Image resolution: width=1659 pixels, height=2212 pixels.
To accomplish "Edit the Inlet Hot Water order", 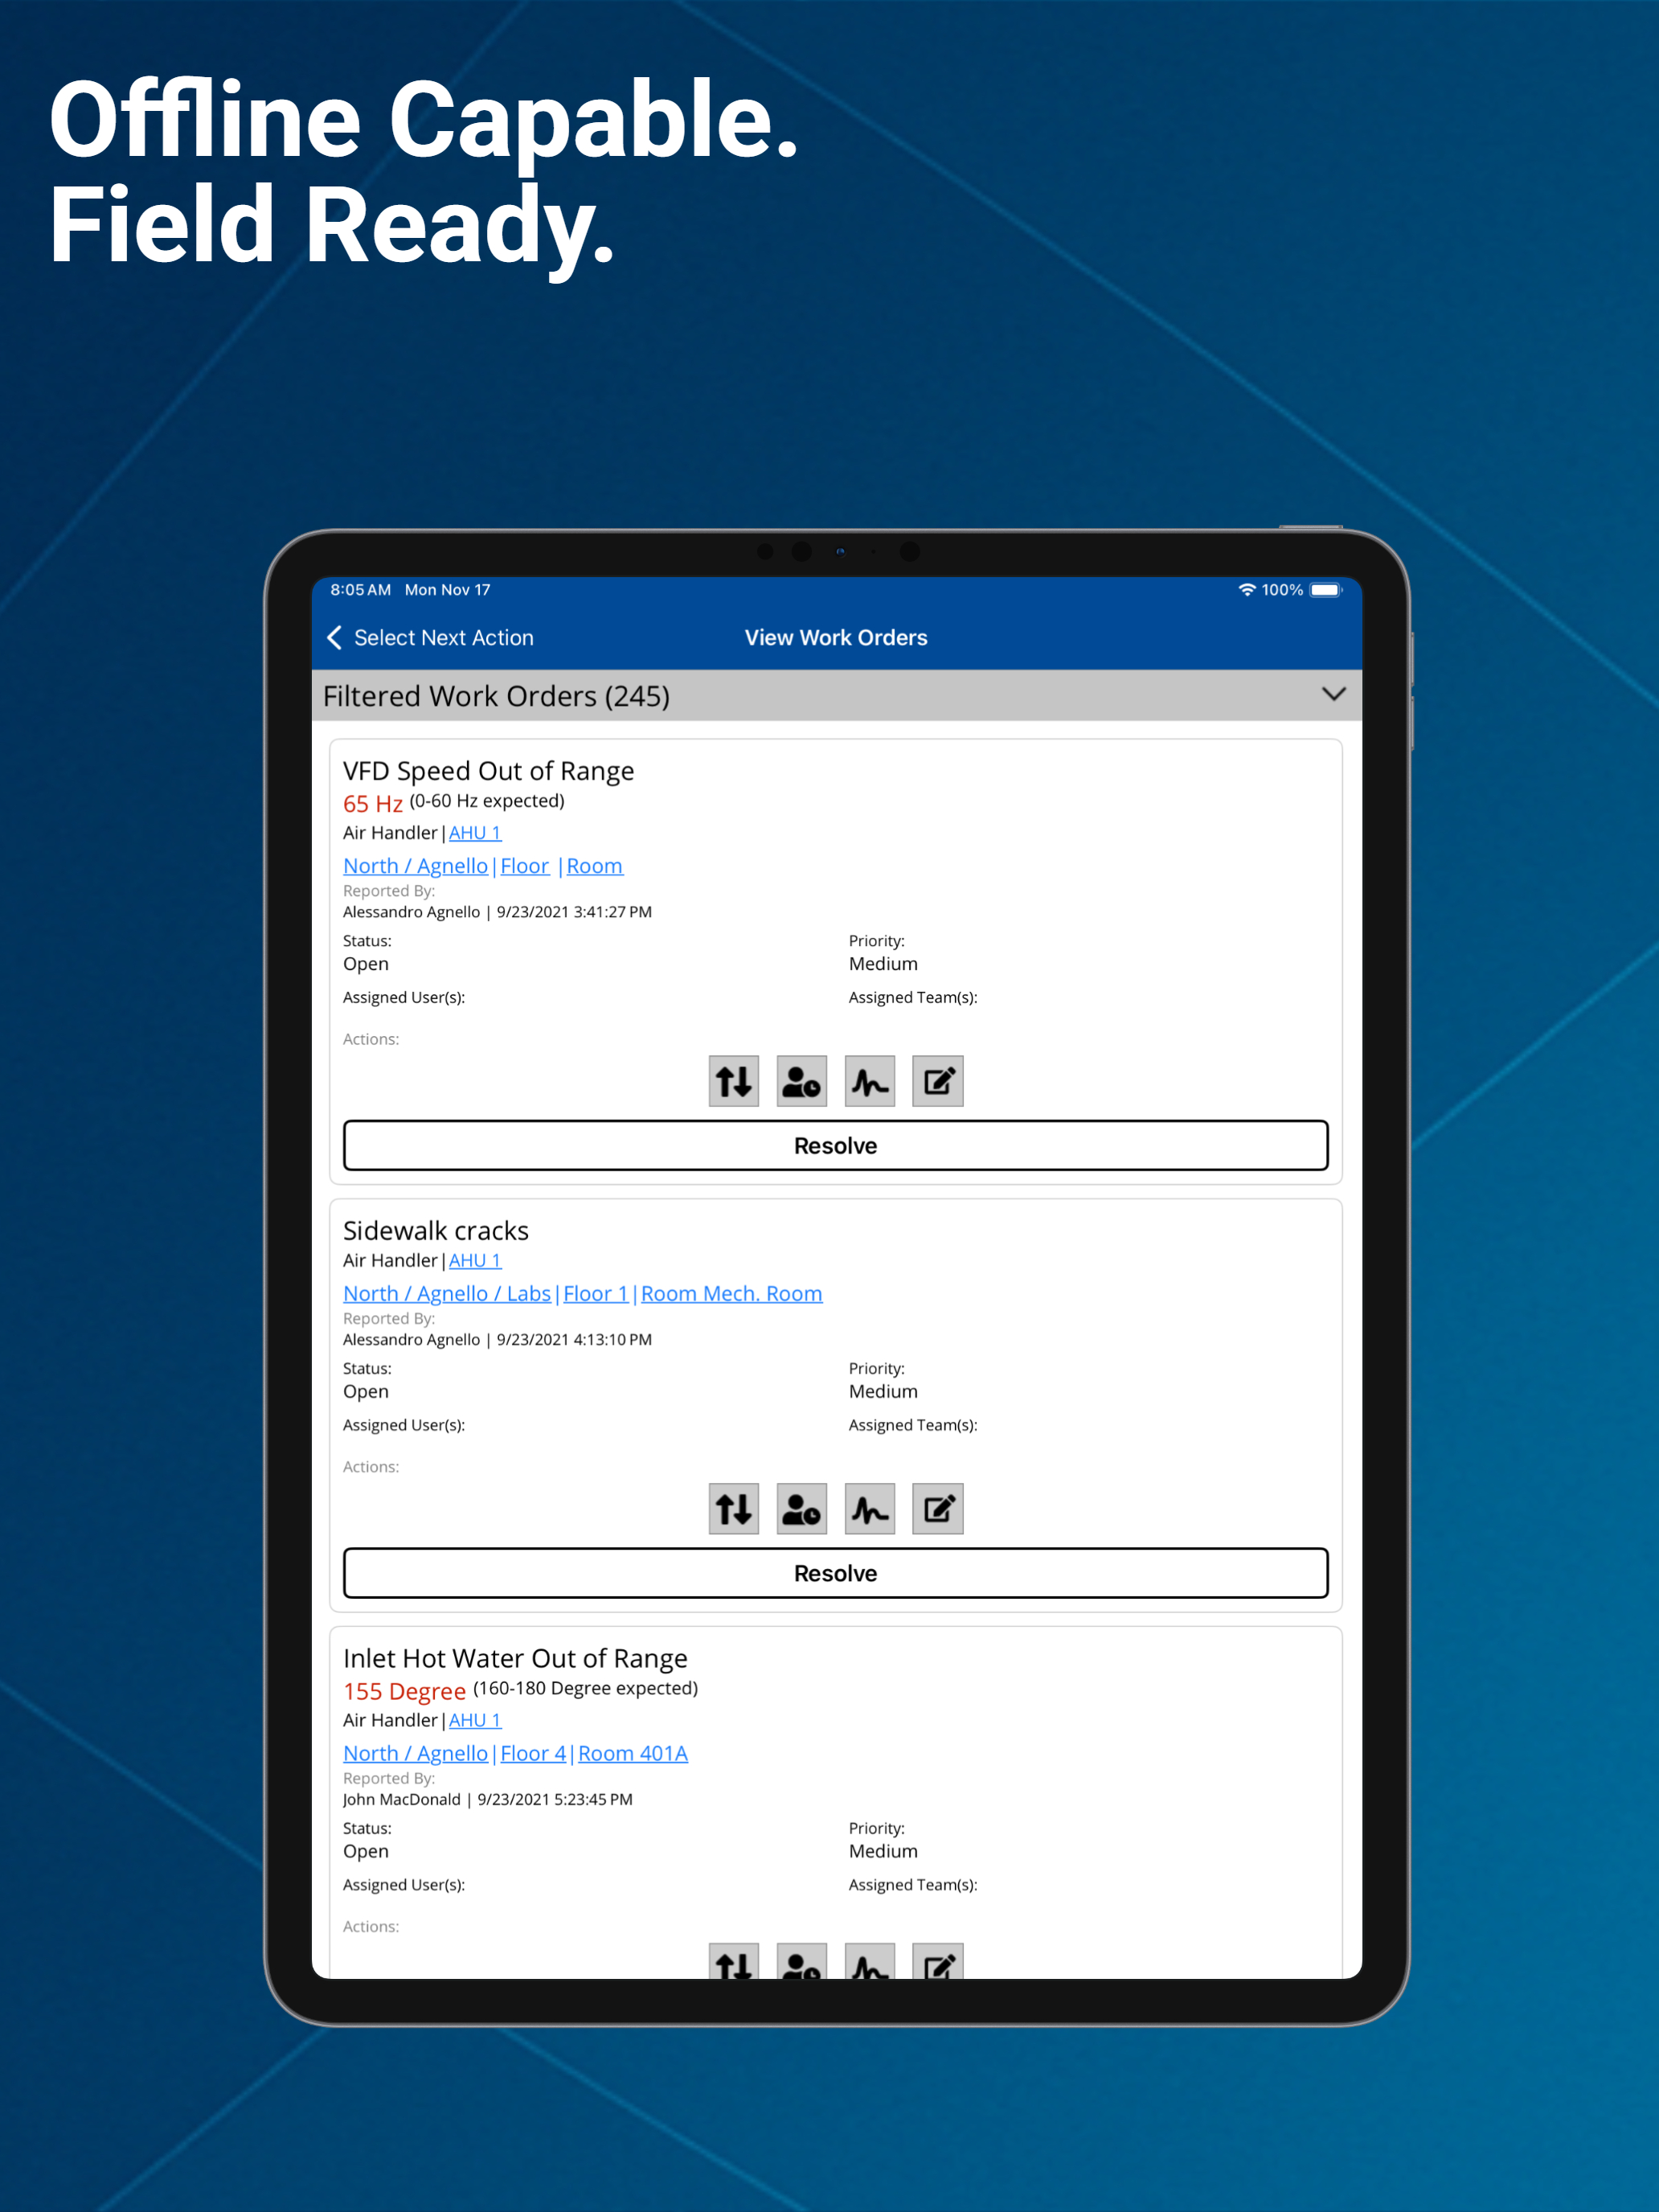I will pos(938,1961).
